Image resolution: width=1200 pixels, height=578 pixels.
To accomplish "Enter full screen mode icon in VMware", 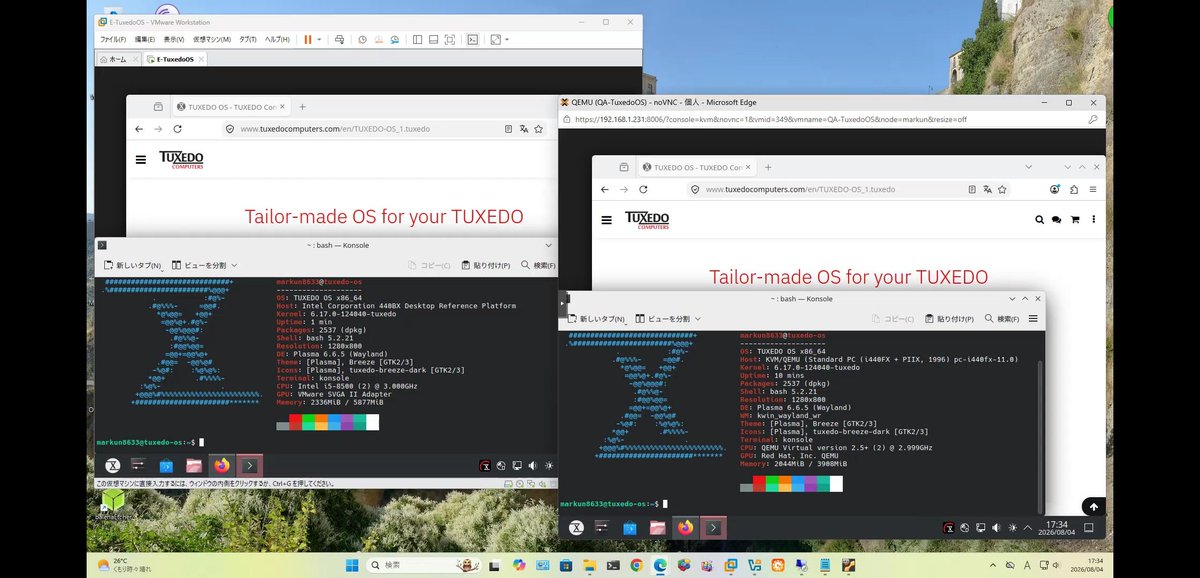I will [x=450, y=39].
